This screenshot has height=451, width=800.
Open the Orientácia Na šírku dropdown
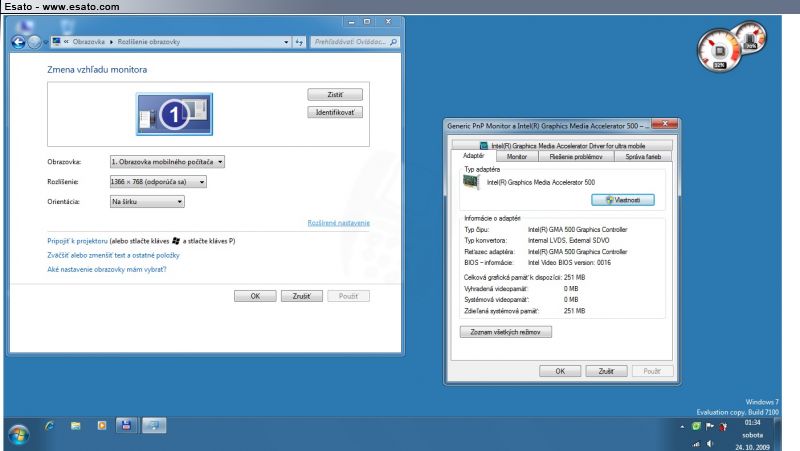147,202
